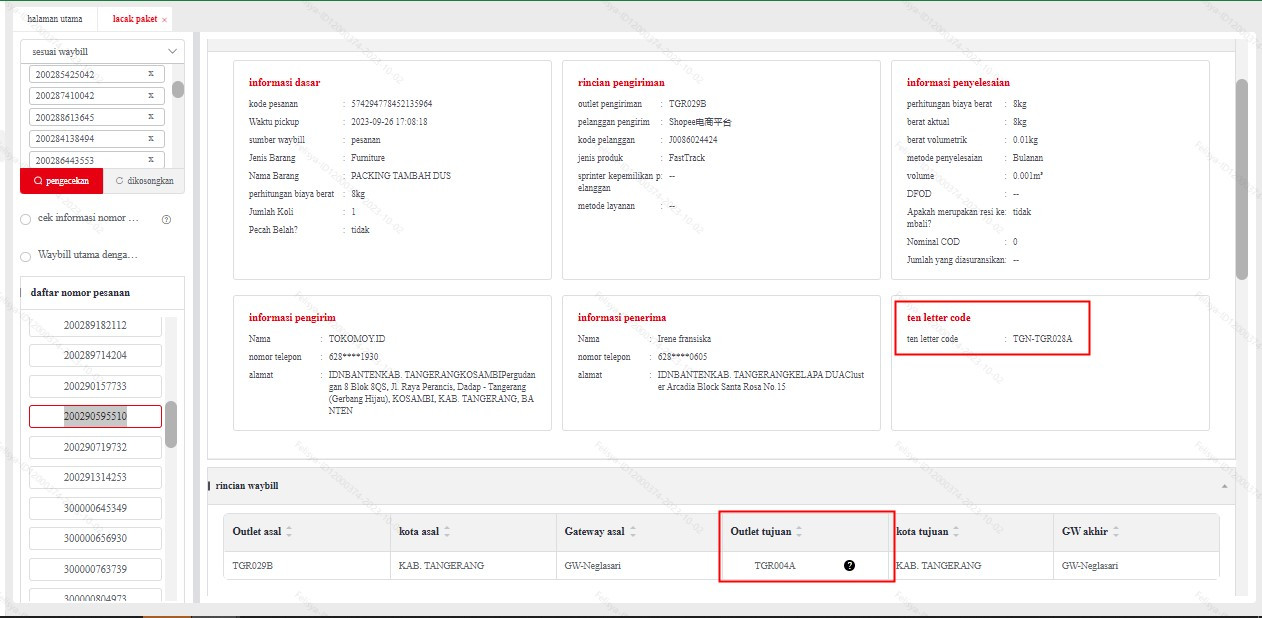Viewport: 1262px width, 618px height.
Task: Sort by Outlet tujuan column
Action: (799, 532)
